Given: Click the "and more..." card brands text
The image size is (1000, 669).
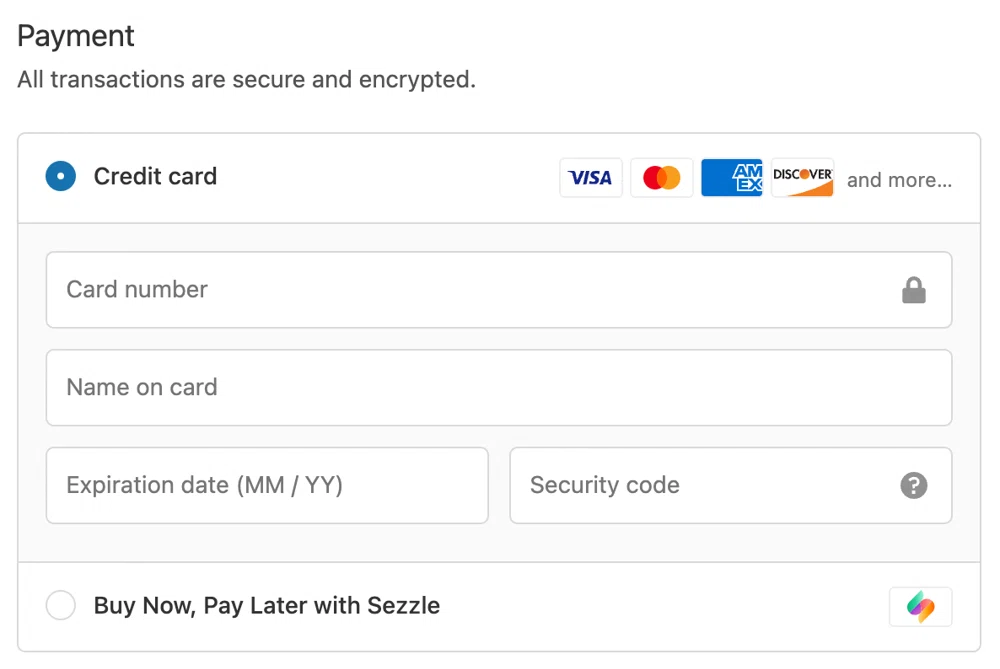Looking at the screenshot, I should [x=899, y=181].
